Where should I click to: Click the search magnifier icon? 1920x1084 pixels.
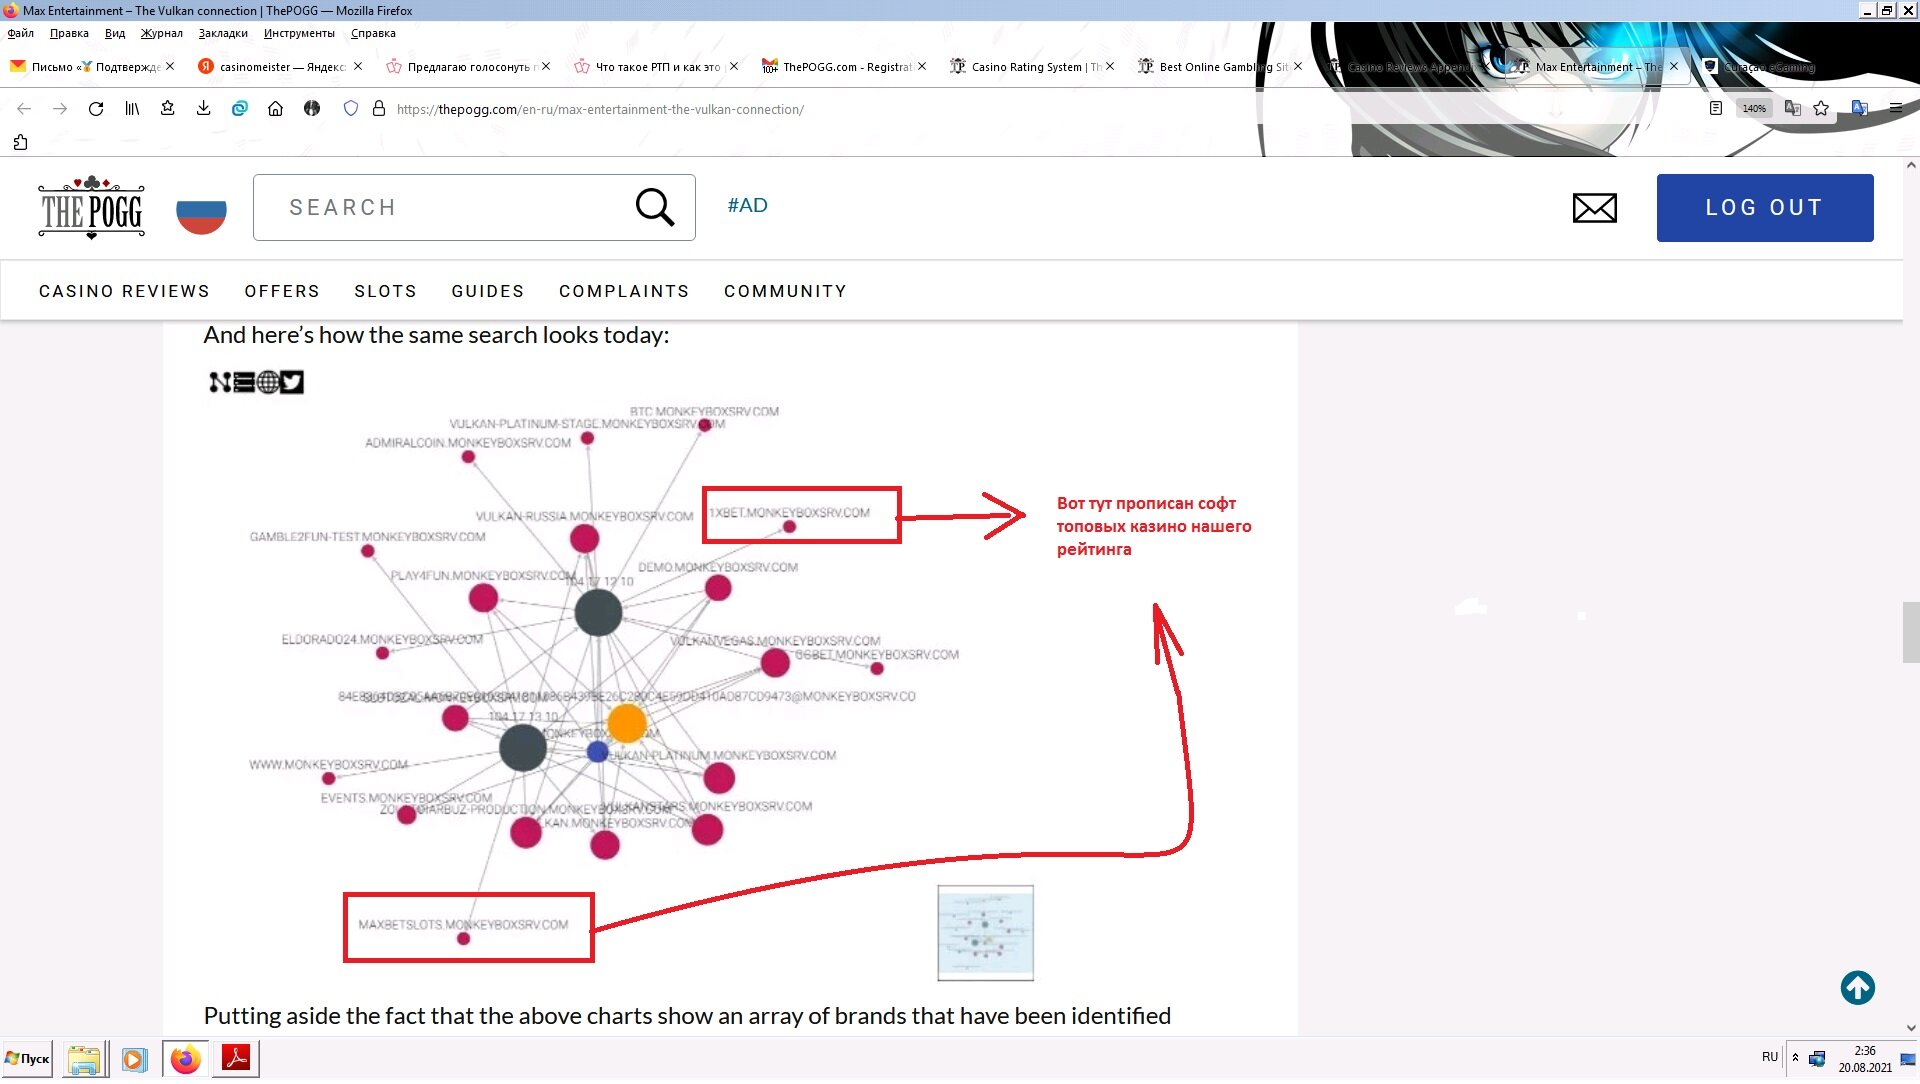coord(655,208)
